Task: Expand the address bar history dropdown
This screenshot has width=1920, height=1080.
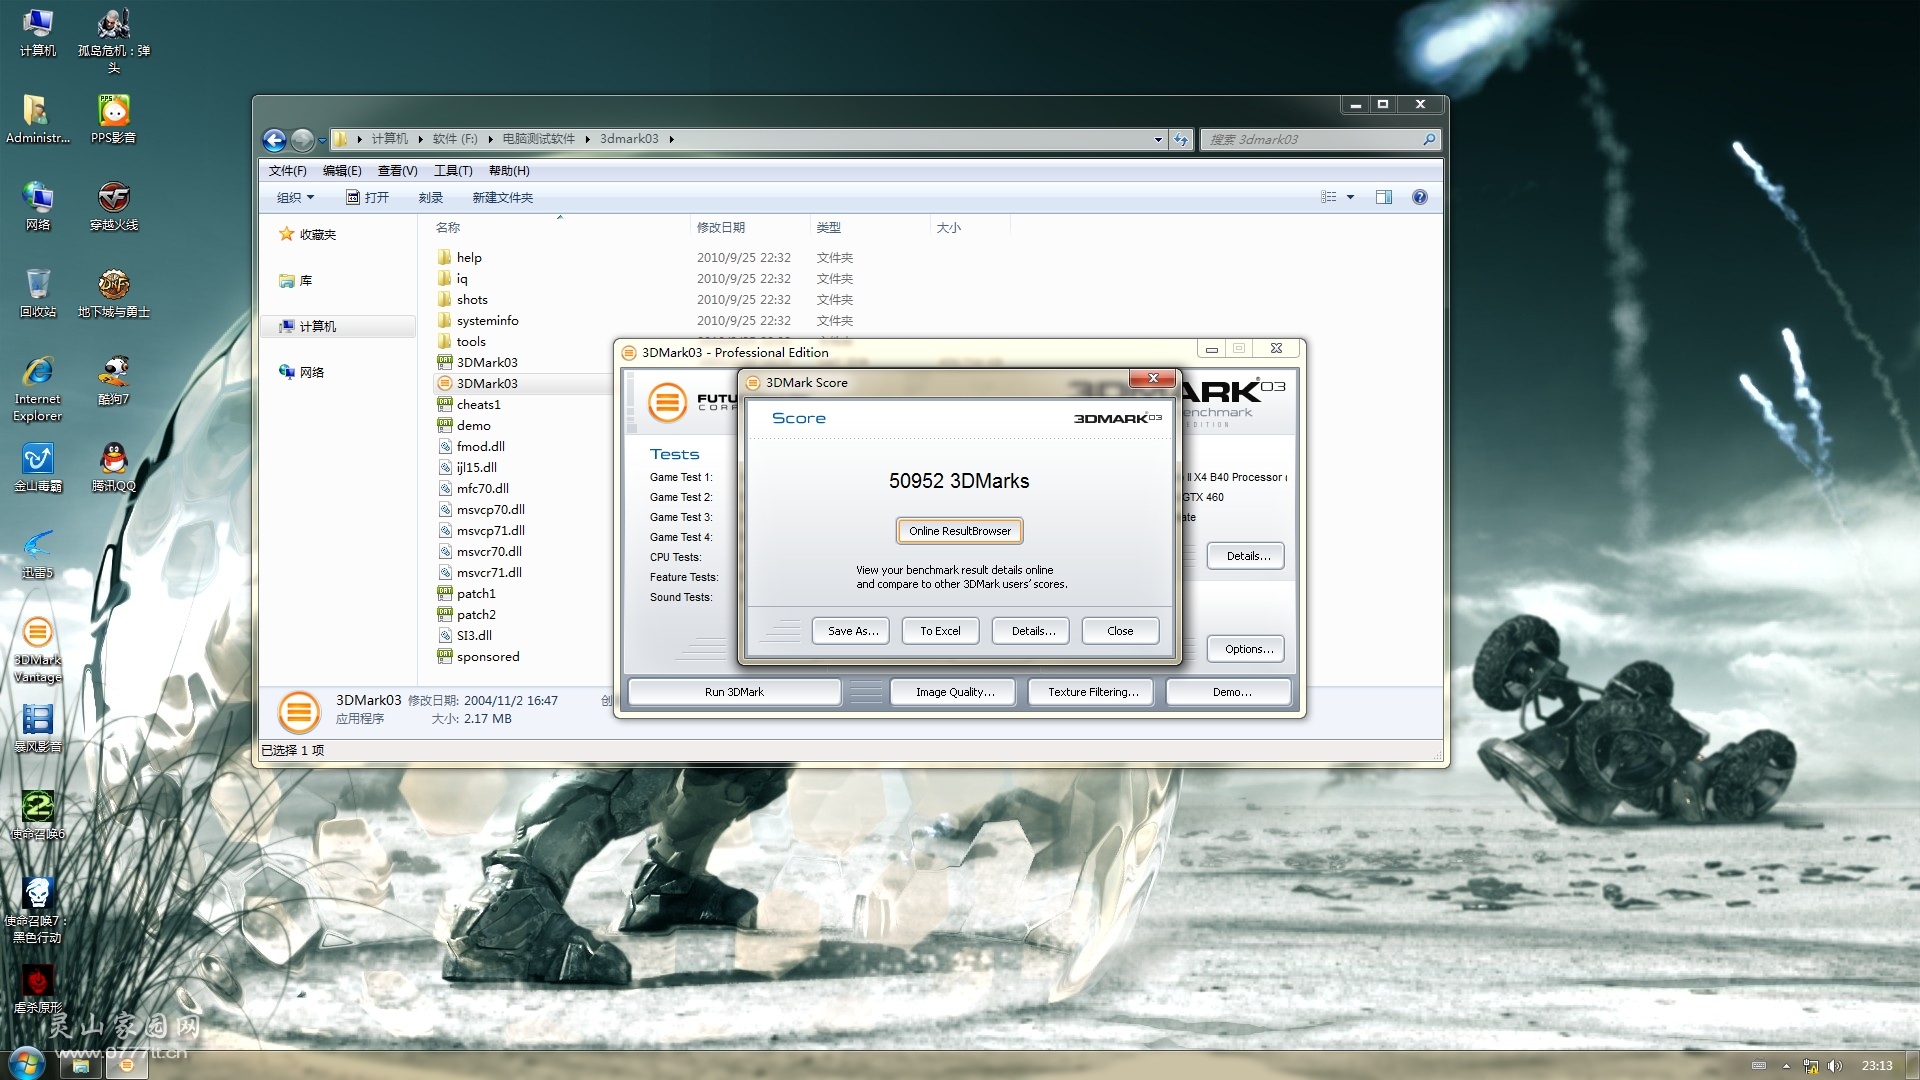Action: pos(1158,140)
